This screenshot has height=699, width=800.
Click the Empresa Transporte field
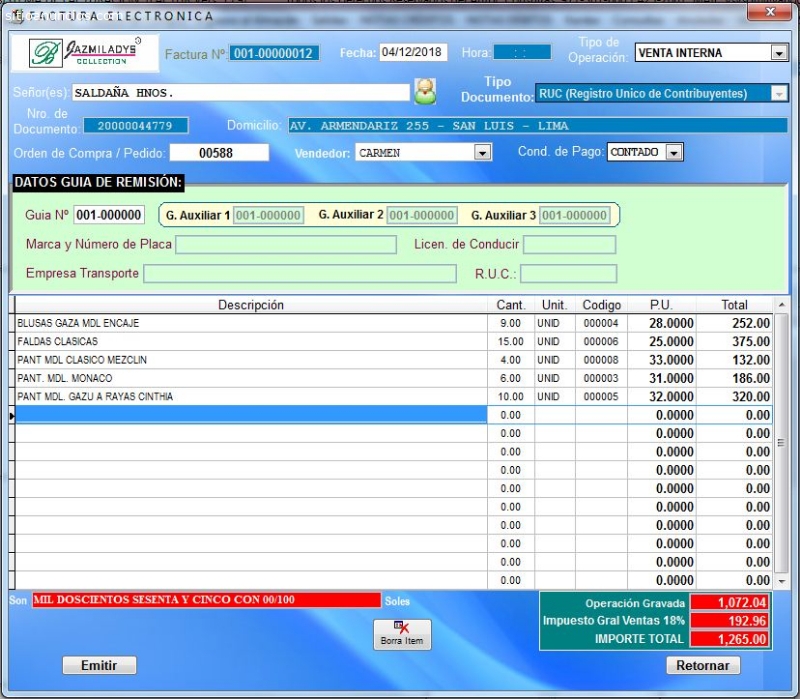click(x=300, y=273)
